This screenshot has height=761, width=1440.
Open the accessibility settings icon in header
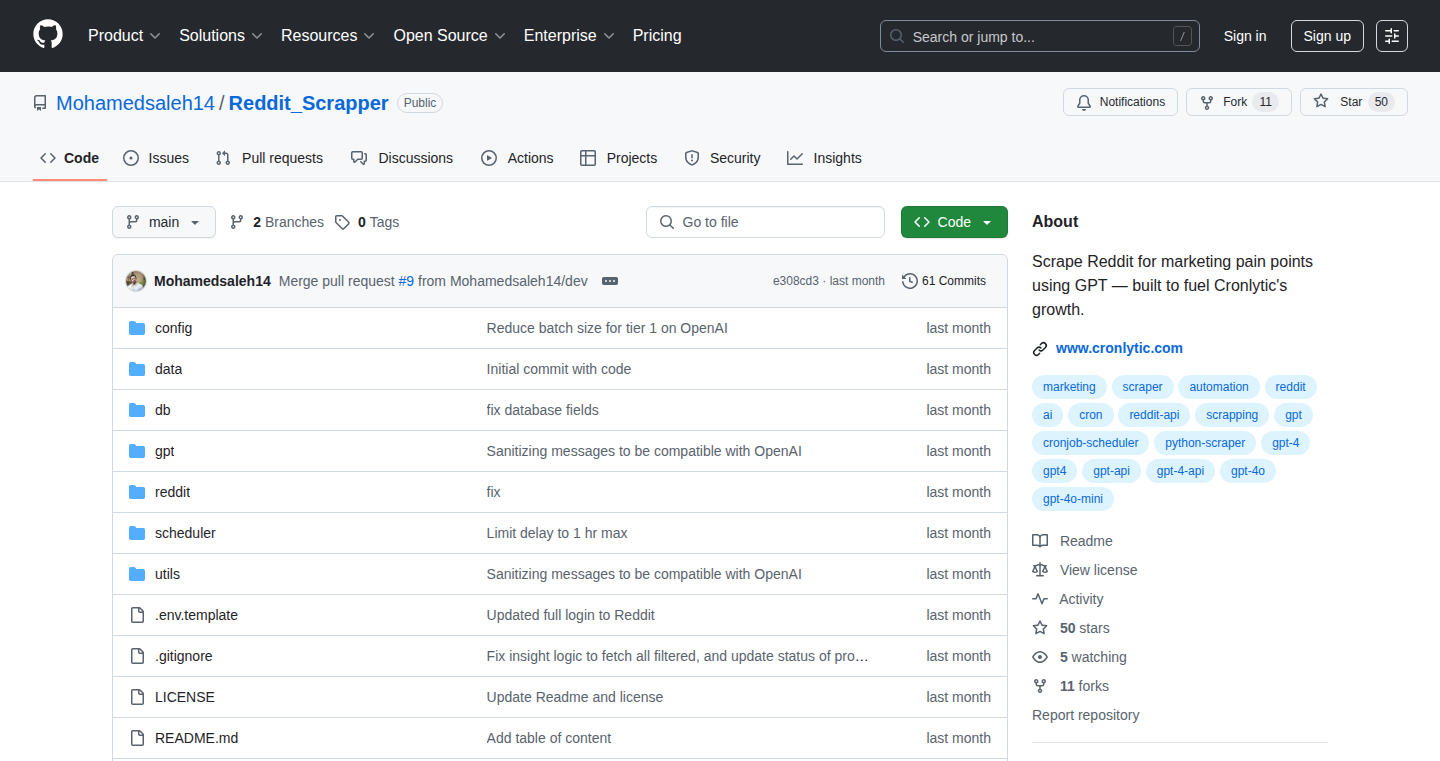(1392, 36)
